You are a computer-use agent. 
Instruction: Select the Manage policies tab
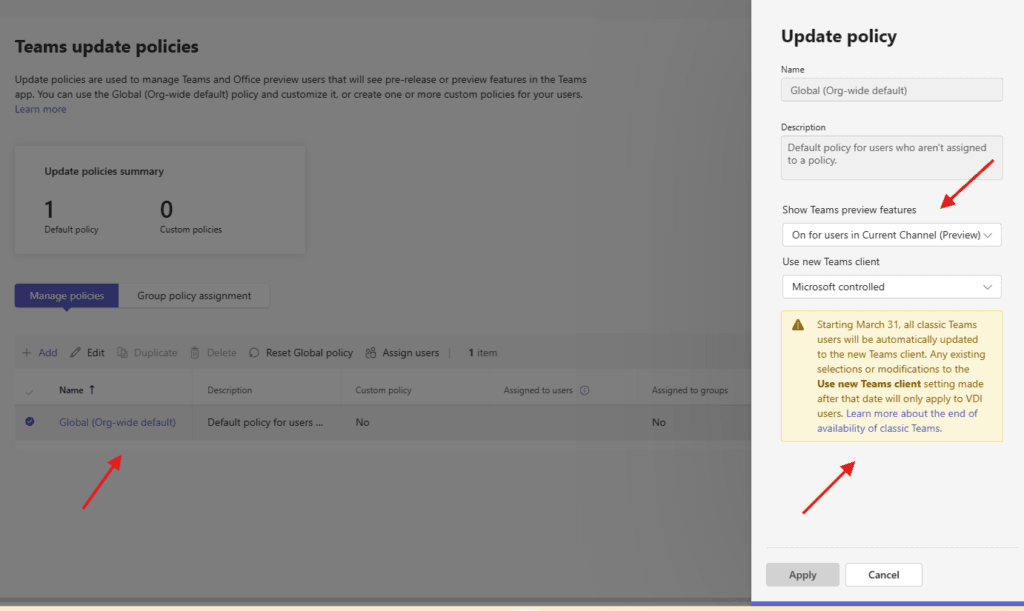pos(67,296)
